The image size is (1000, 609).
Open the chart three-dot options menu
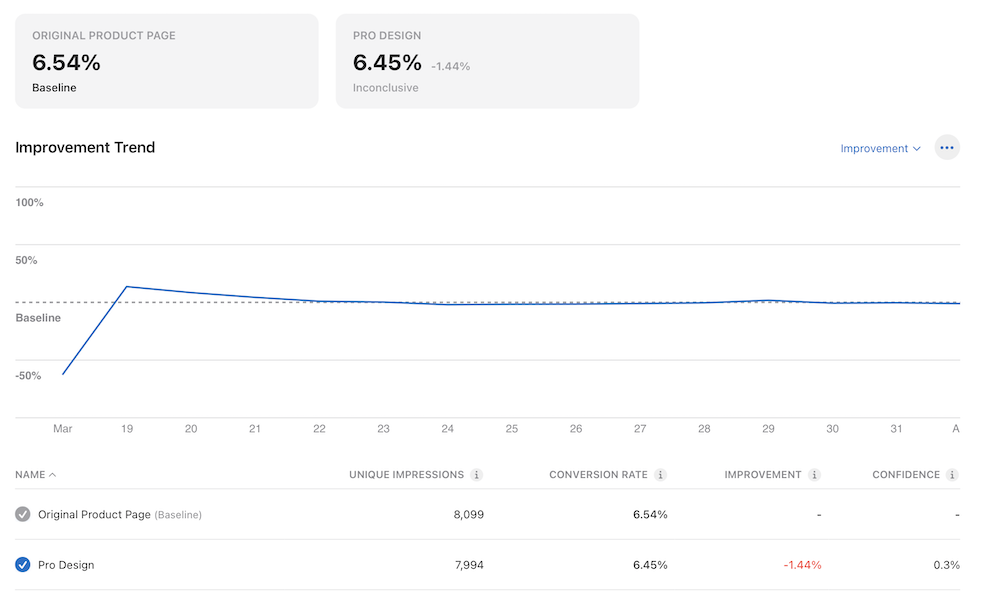pyautogui.click(x=947, y=147)
